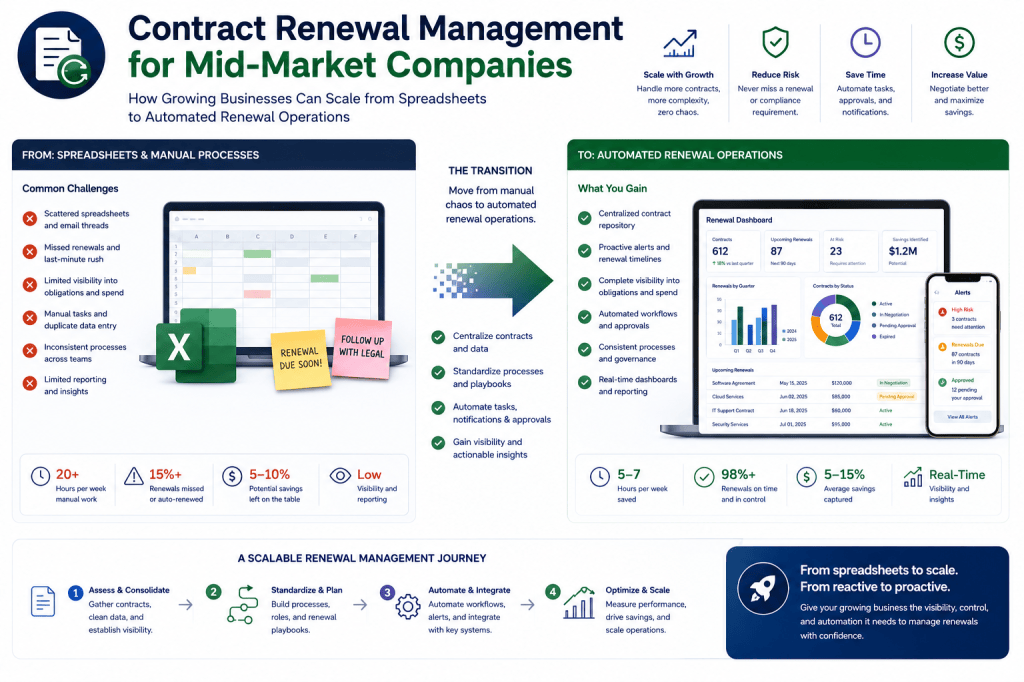The height and width of the screenshot is (682, 1024).
Task: Click the Software Agreement table row
Action: click(814, 383)
